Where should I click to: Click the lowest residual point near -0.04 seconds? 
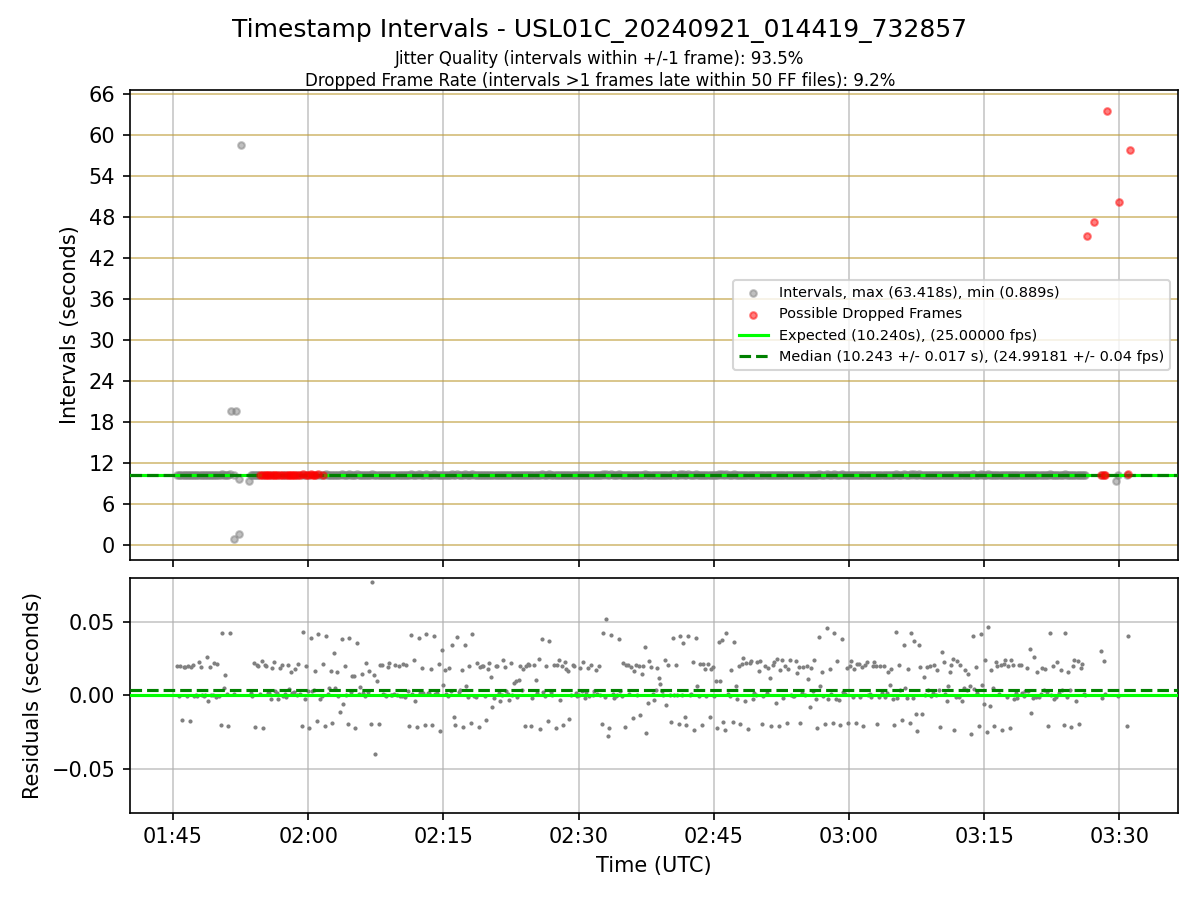(x=375, y=754)
